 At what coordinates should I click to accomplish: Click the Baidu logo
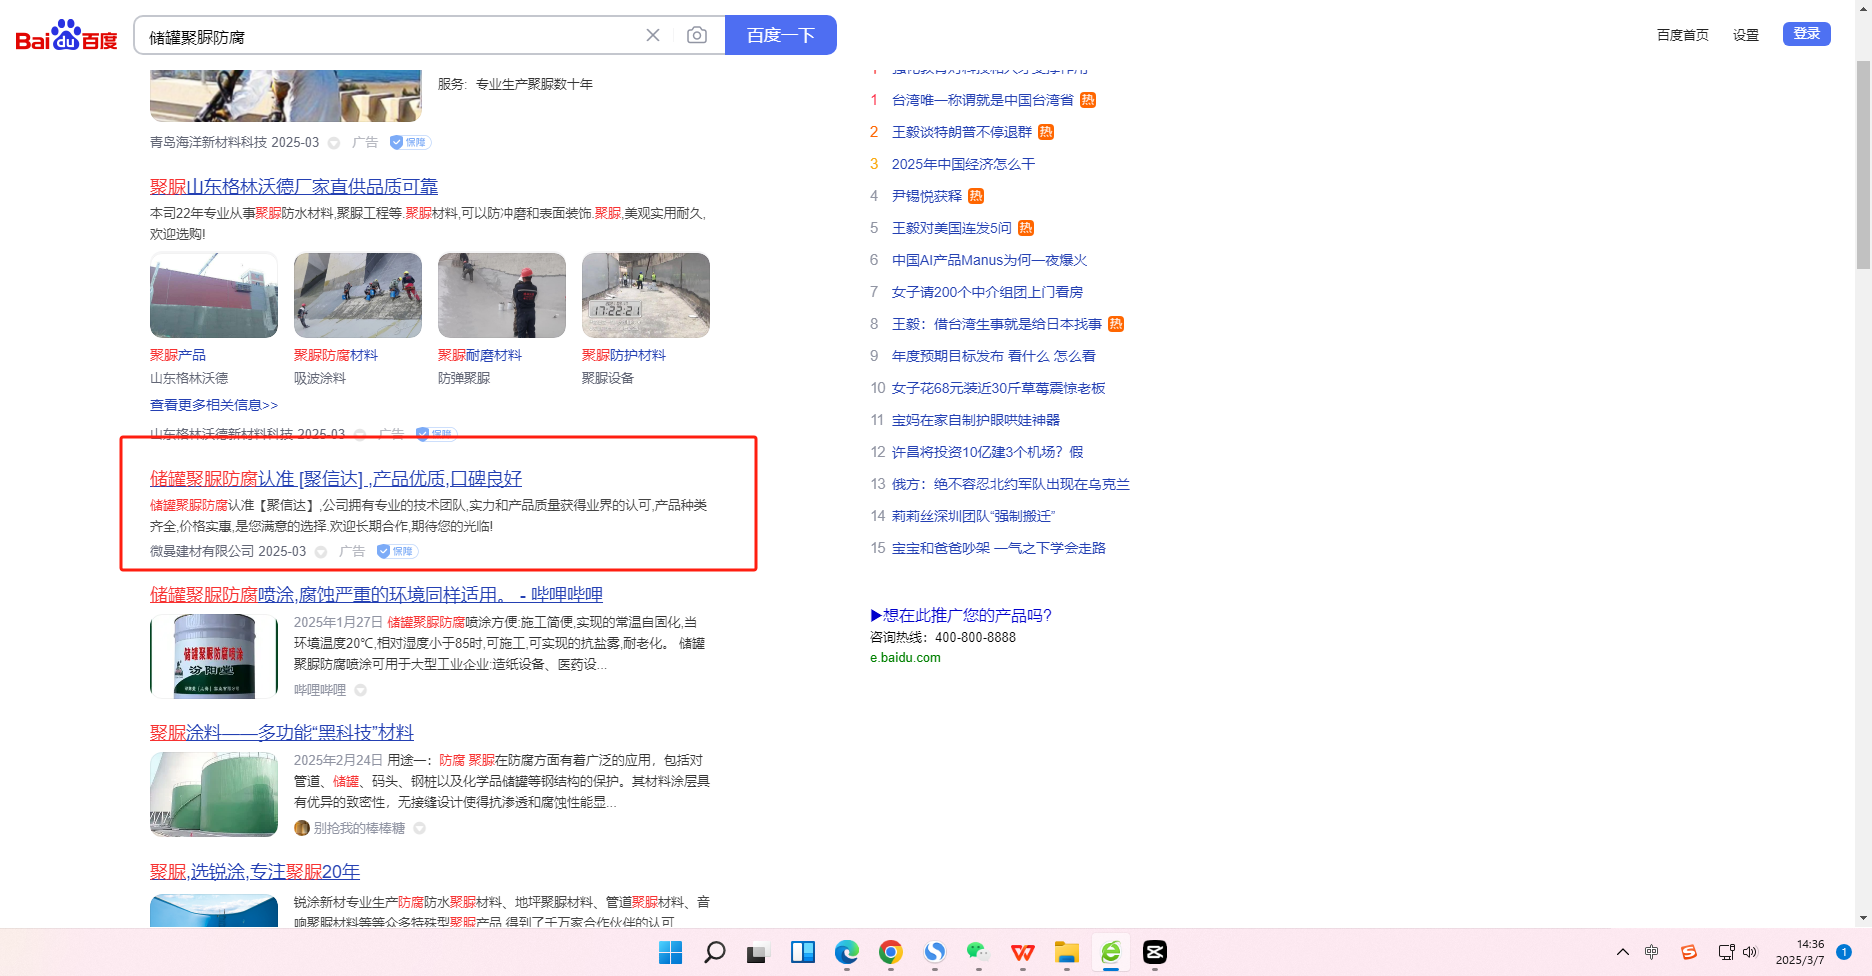pyautogui.click(x=66, y=36)
